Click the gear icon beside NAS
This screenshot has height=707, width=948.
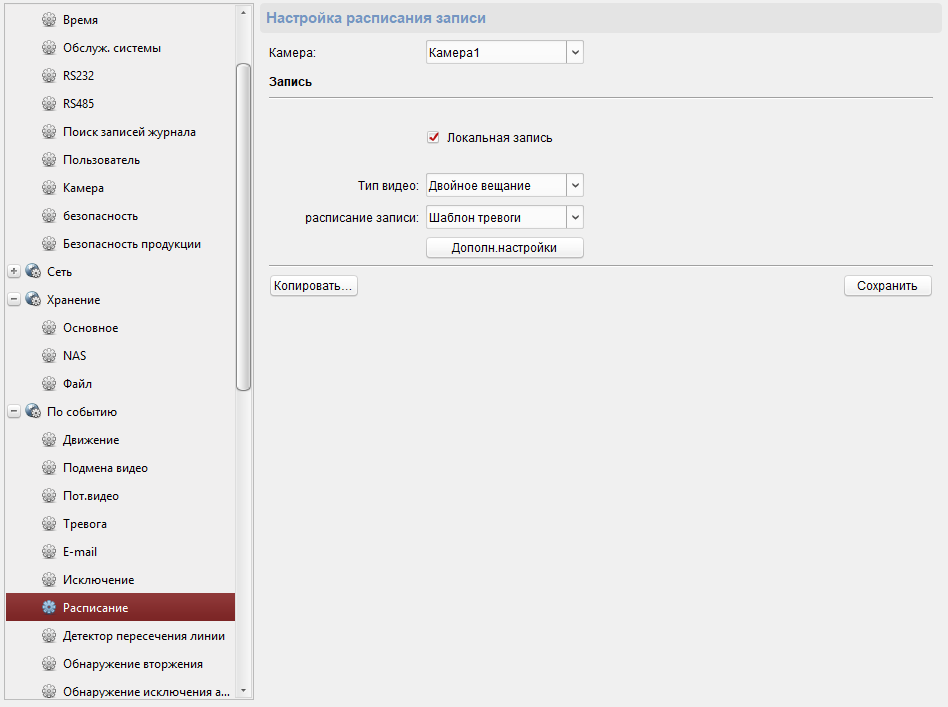pos(49,356)
